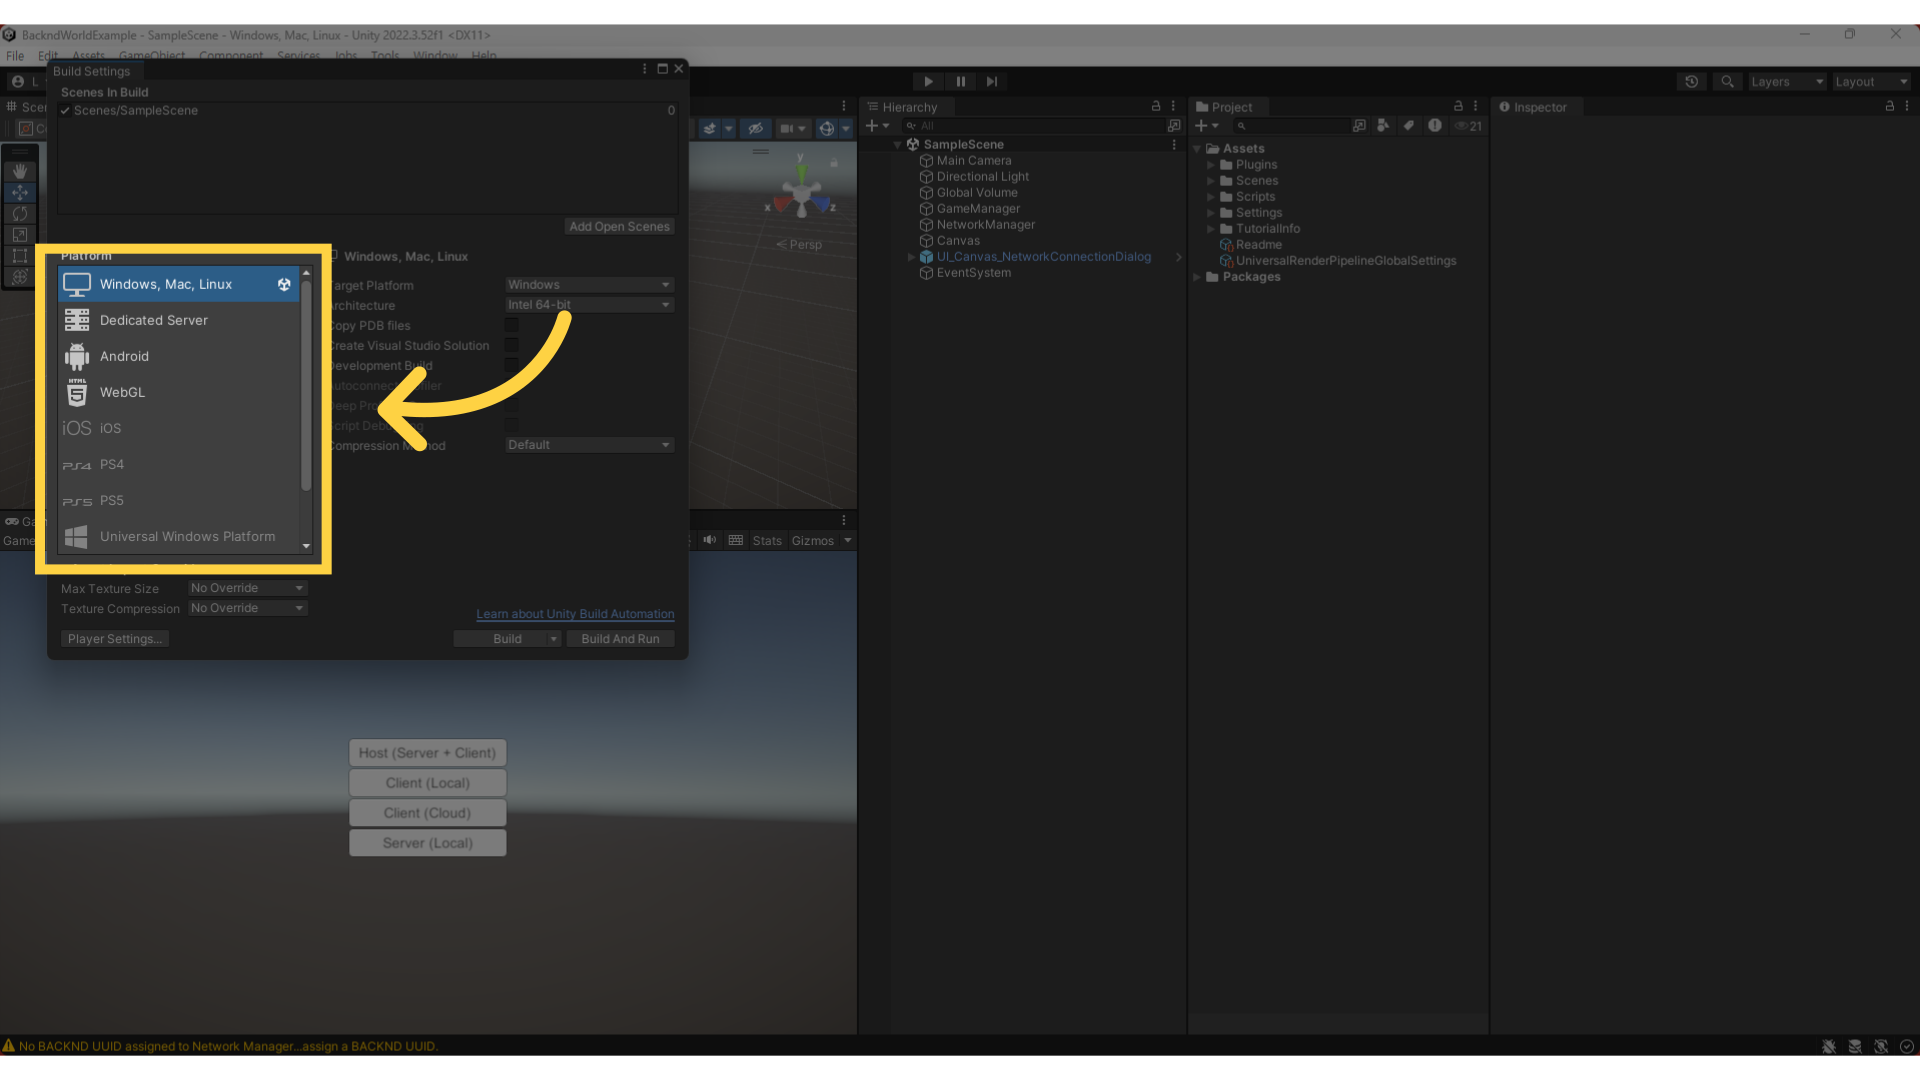This screenshot has width=1920, height=1080.
Task: Open Architecture dropdown
Action: pyautogui.click(x=589, y=305)
